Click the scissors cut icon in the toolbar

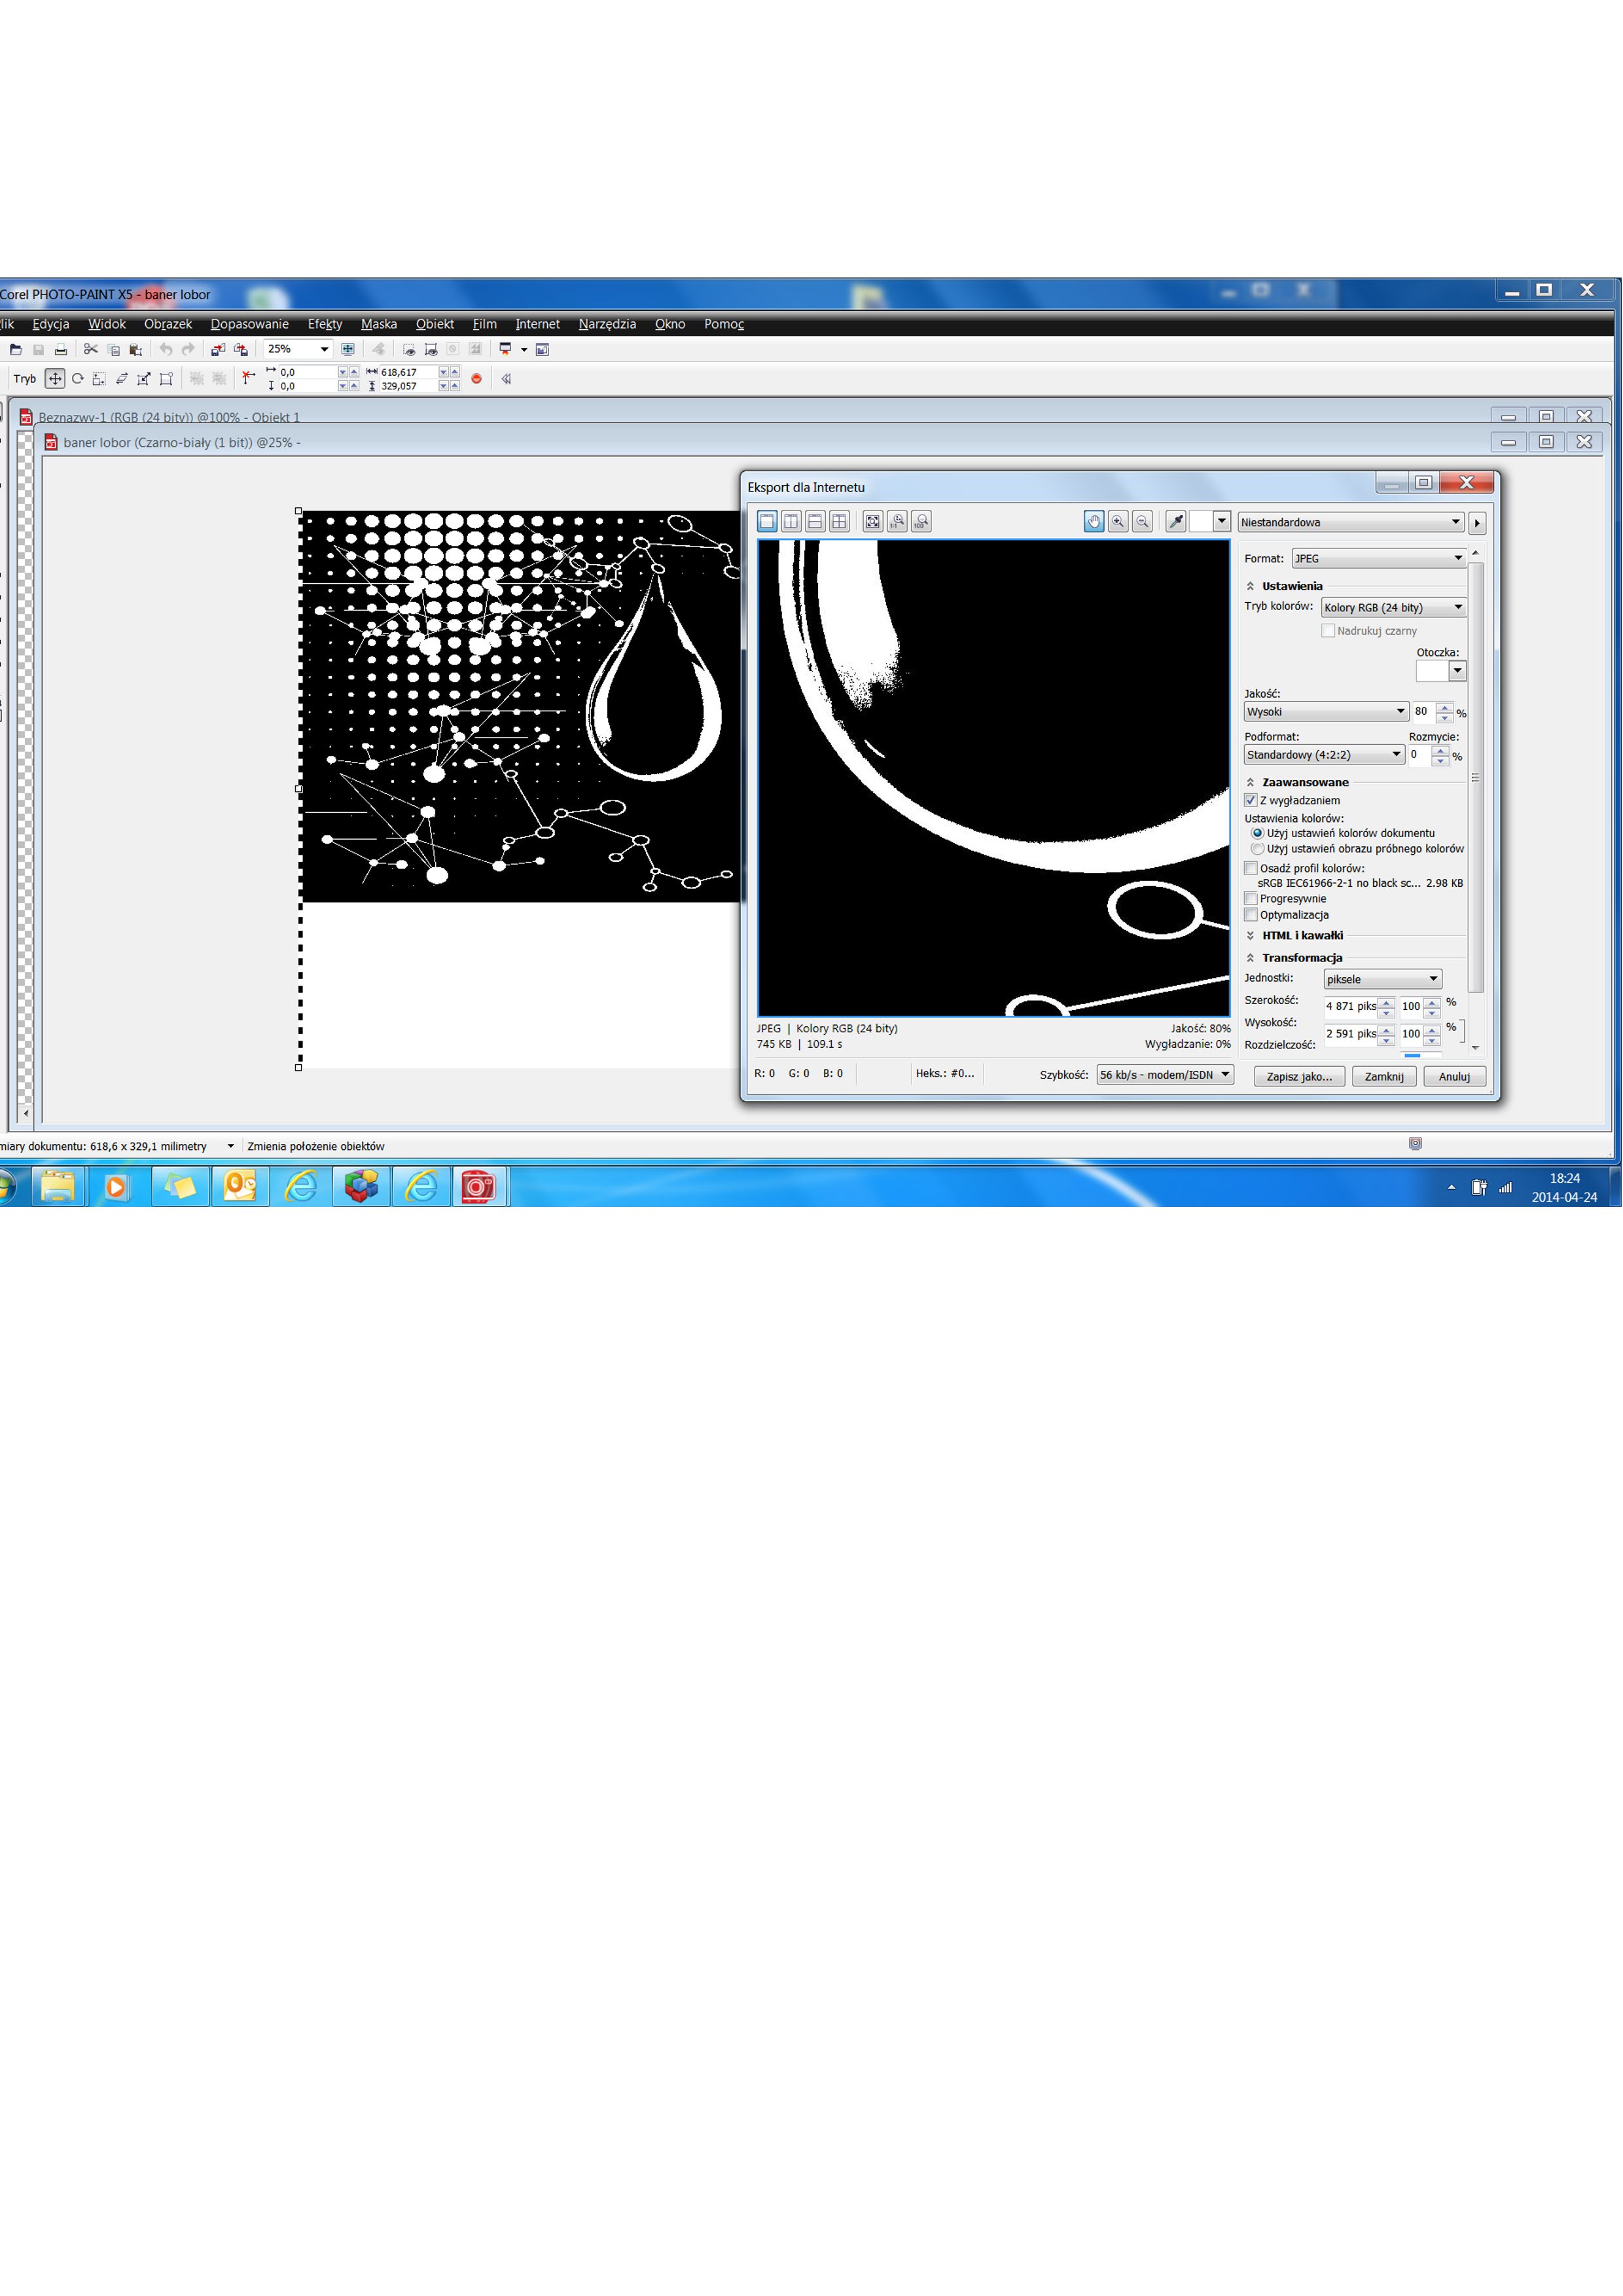tap(90, 349)
